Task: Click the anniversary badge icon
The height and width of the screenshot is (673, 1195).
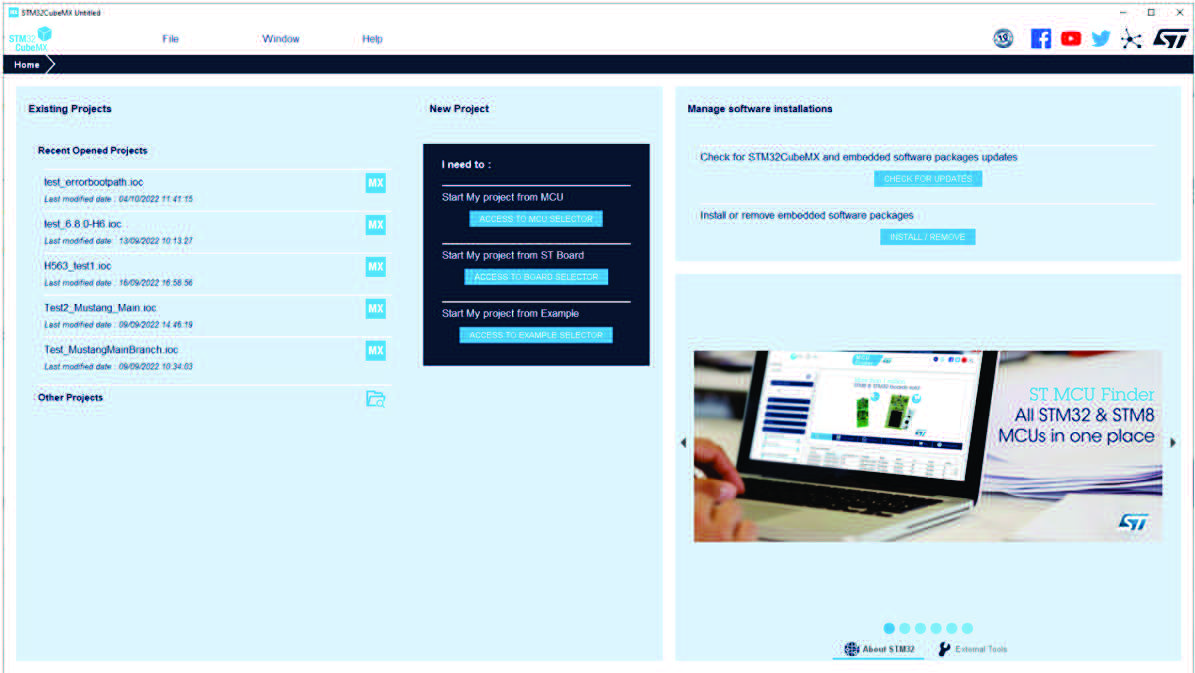Action: 1003,38
